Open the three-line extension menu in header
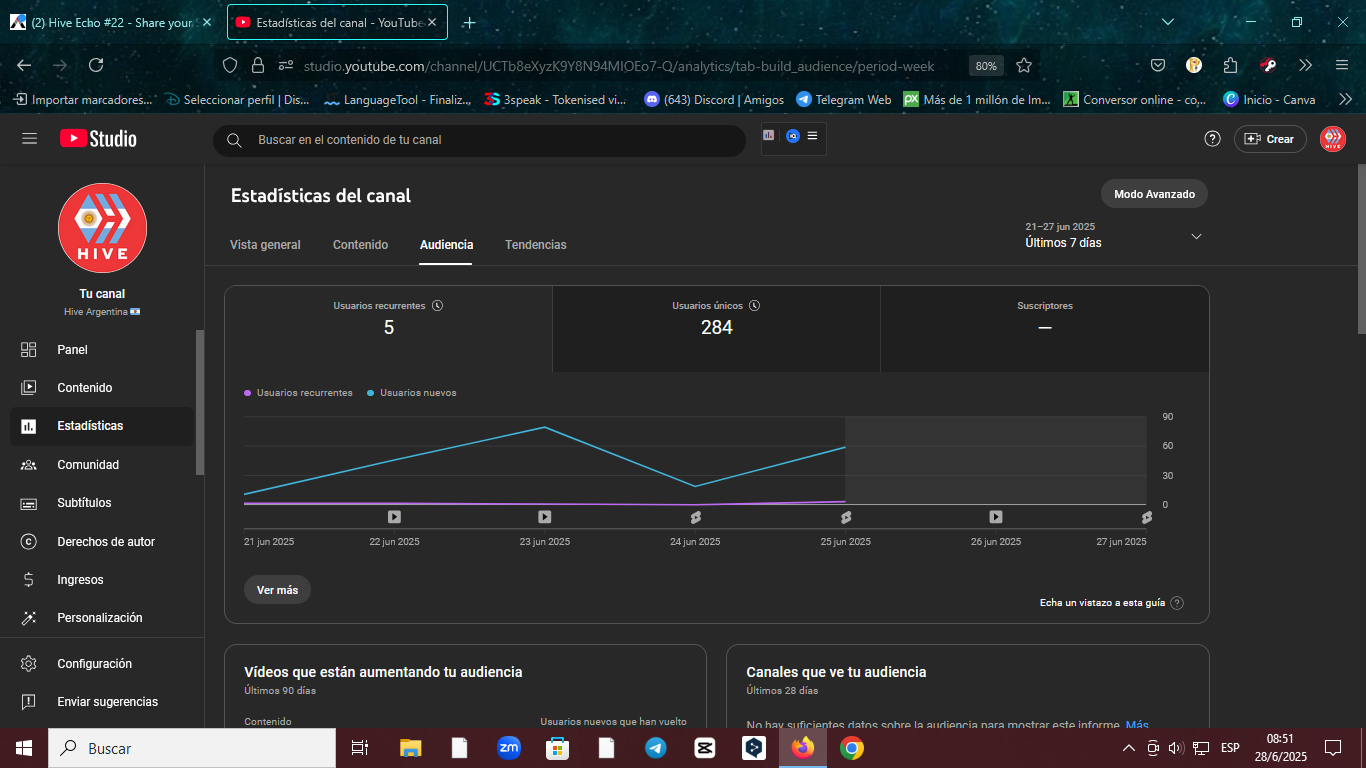The height and width of the screenshot is (768, 1366). coord(812,135)
